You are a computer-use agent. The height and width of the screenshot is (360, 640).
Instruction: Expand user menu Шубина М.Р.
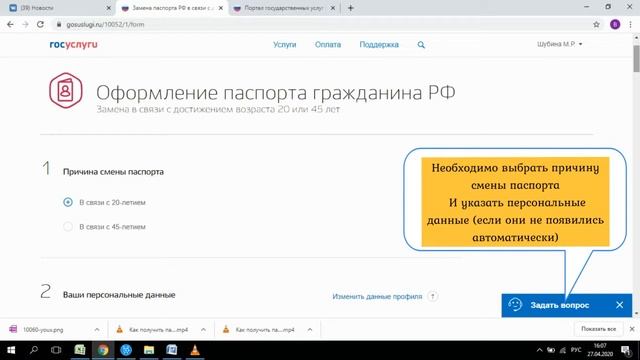(x=560, y=44)
